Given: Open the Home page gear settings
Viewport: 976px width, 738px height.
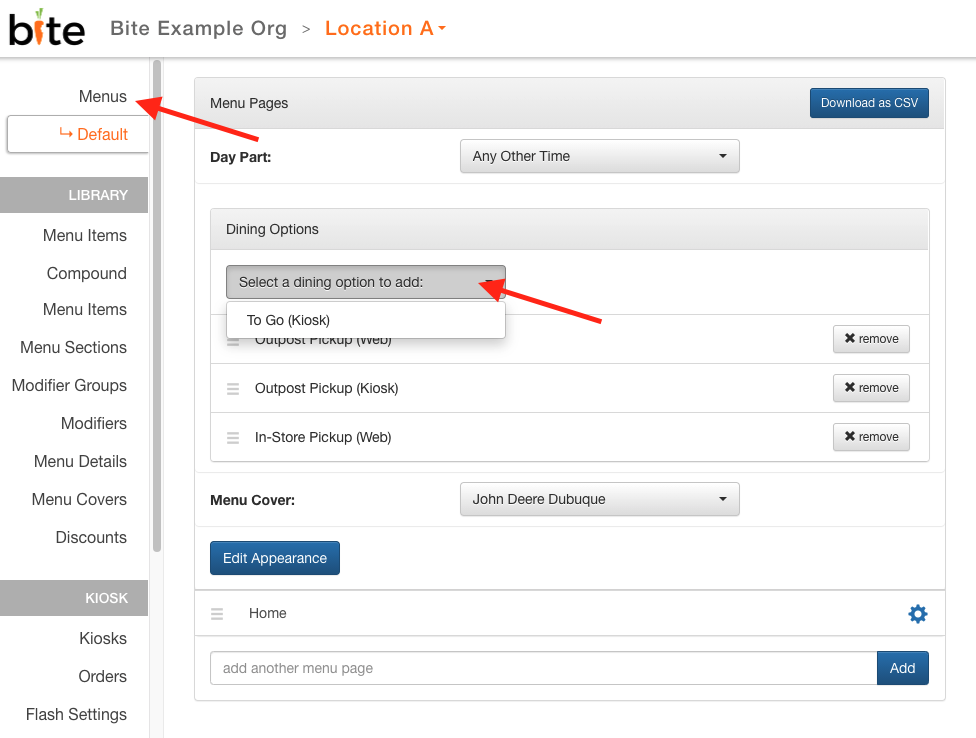Looking at the screenshot, I should 917,614.
